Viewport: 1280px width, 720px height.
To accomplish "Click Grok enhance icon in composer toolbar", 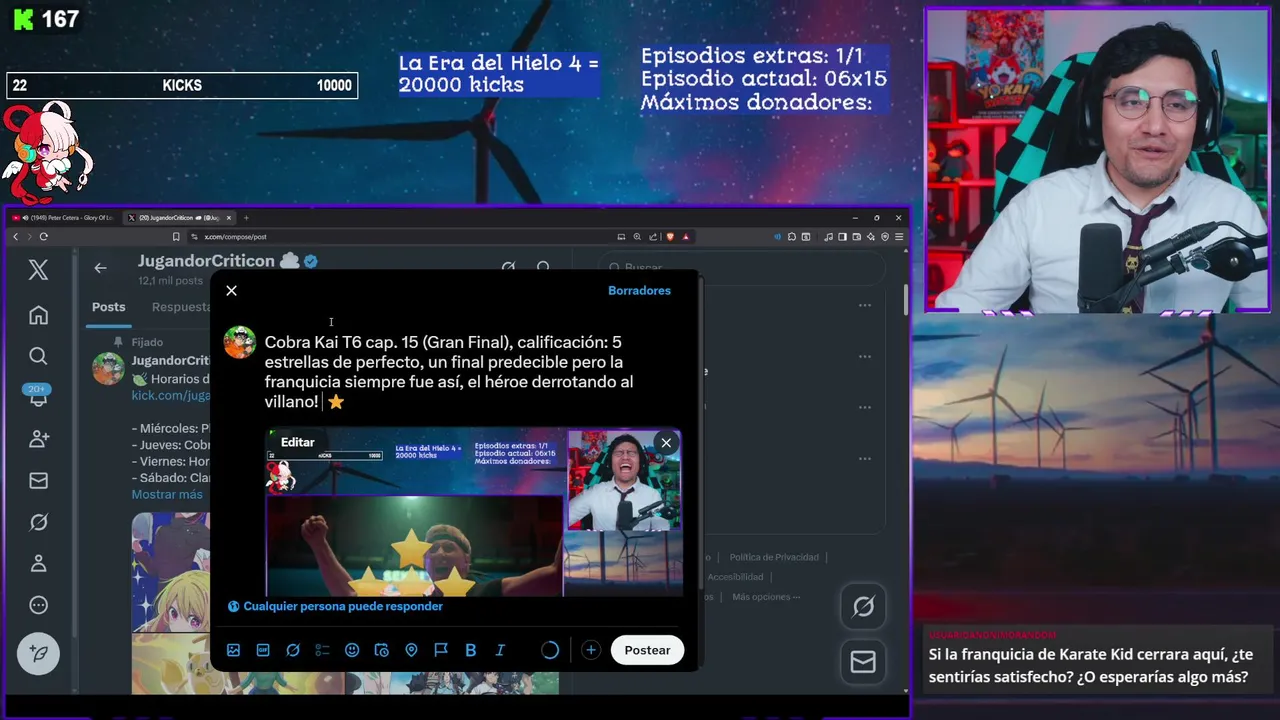I will (x=293, y=650).
